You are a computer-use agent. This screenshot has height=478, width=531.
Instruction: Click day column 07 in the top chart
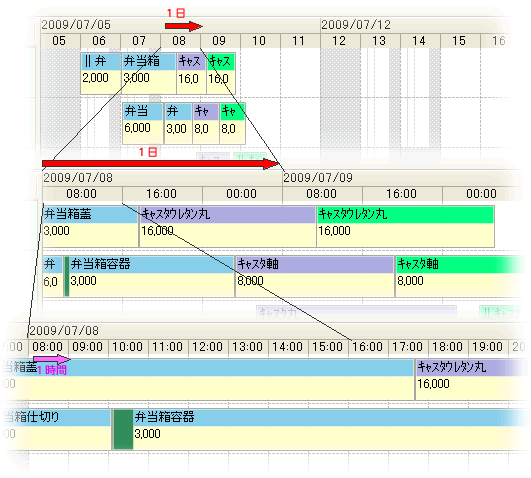coord(140,41)
